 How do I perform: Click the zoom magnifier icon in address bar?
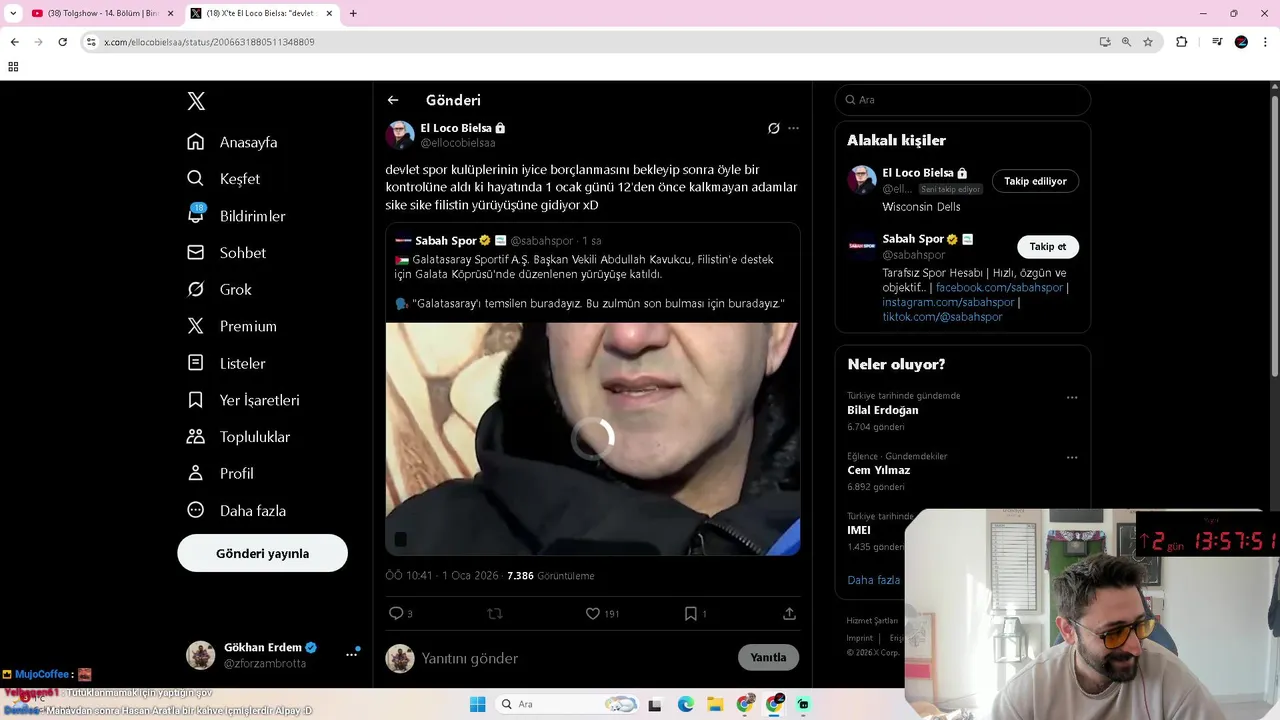click(x=1126, y=42)
